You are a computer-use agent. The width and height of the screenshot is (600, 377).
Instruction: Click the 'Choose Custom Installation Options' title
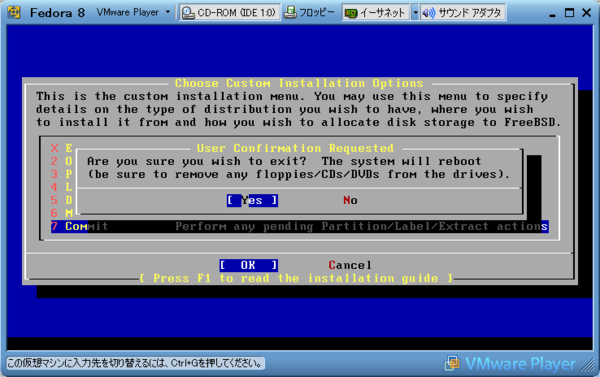pyautogui.click(x=299, y=83)
